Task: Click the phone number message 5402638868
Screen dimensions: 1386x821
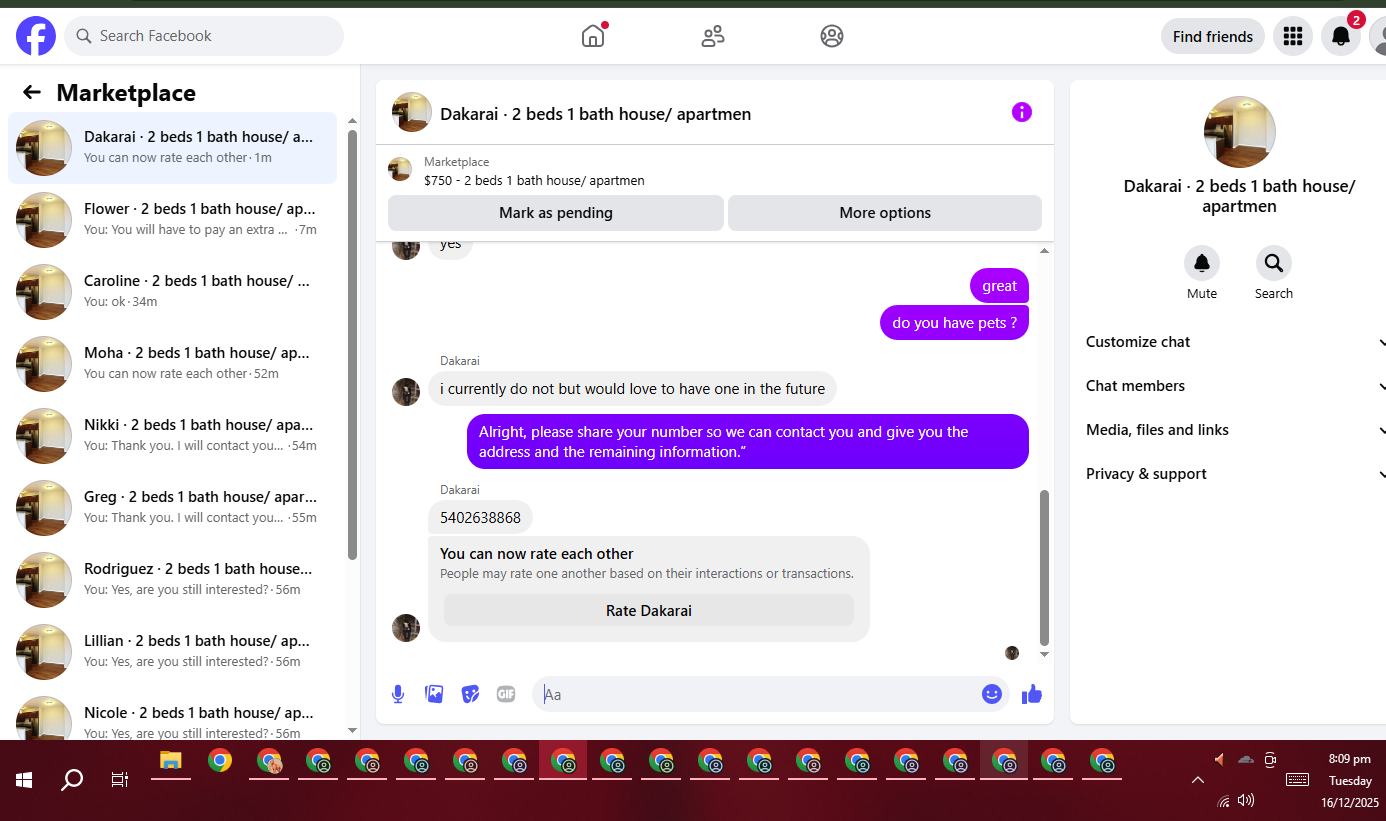Action: pyautogui.click(x=480, y=518)
